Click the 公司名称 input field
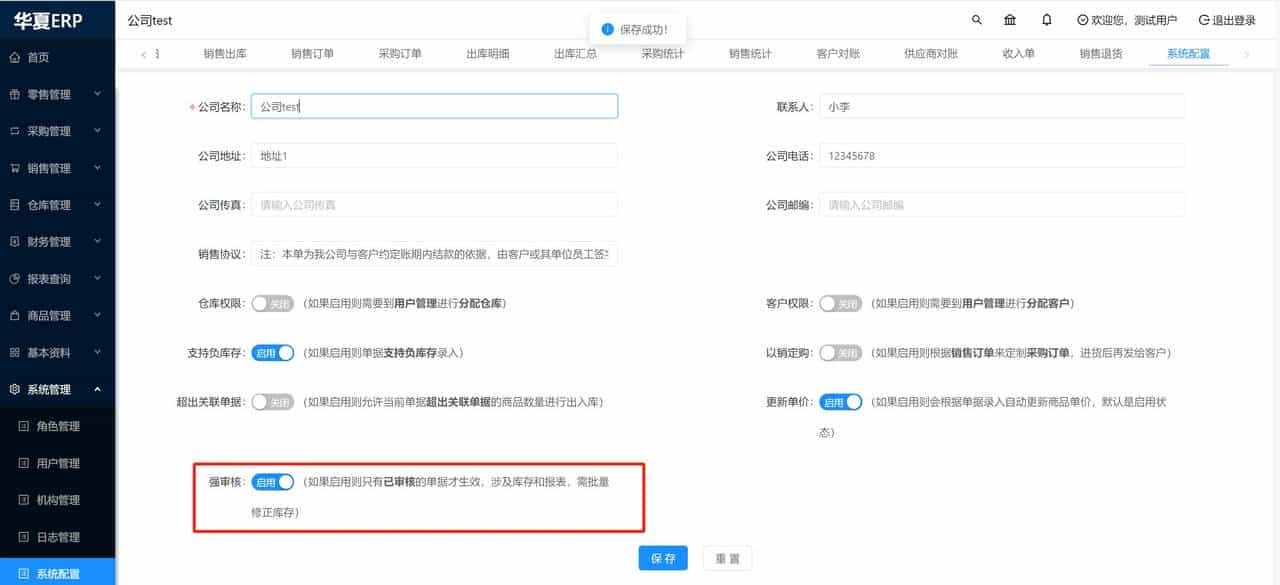Image resolution: width=1280 pixels, height=585 pixels. pyautogui.click(x=434, y=105)
